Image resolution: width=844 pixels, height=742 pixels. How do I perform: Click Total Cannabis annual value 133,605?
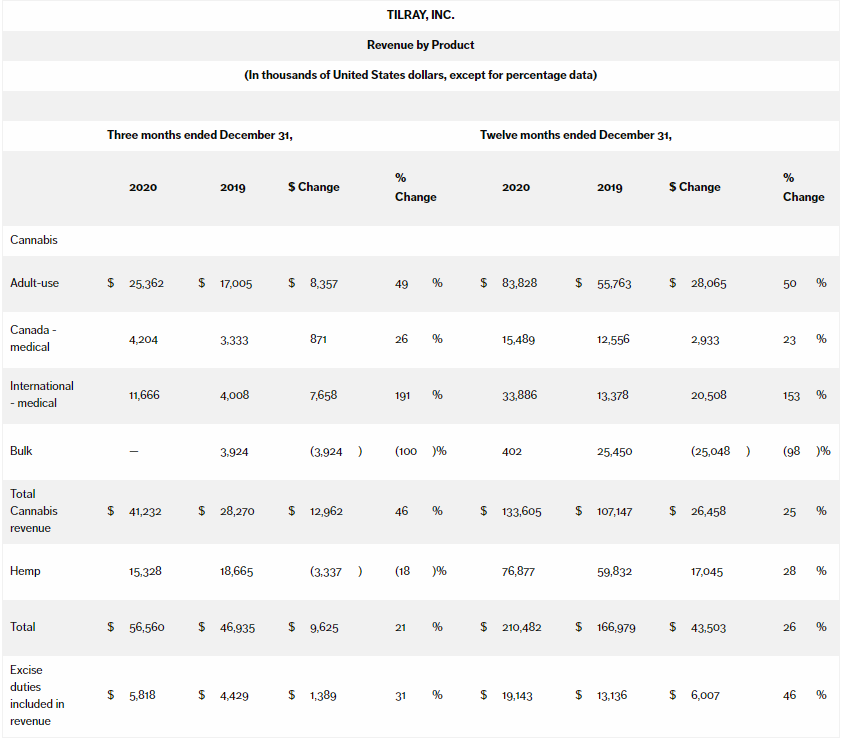tap(522, 512)
